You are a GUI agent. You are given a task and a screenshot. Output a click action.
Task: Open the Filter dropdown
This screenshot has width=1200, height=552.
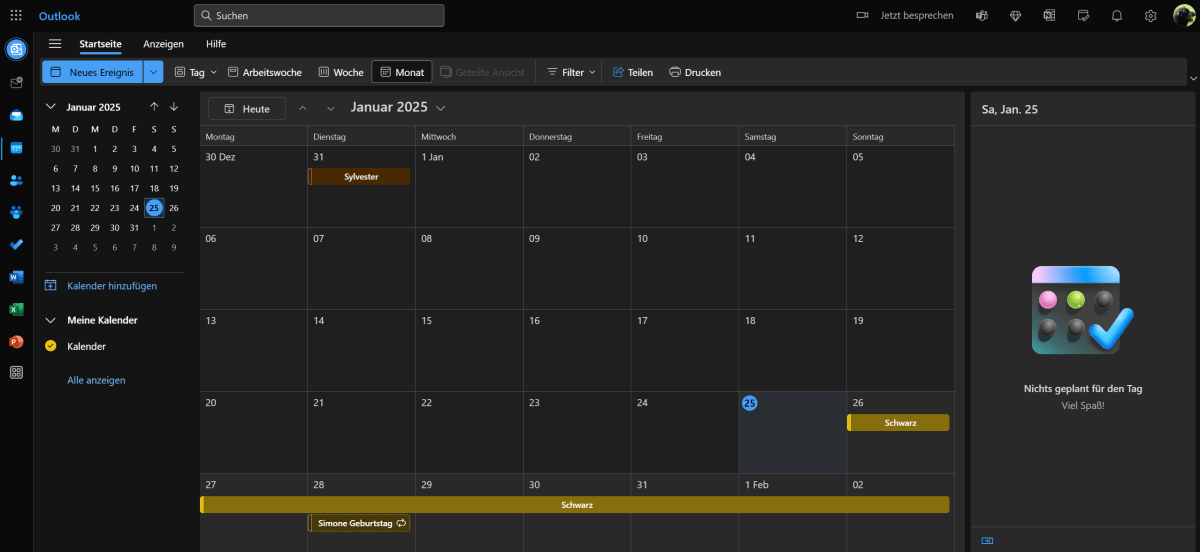571,72
